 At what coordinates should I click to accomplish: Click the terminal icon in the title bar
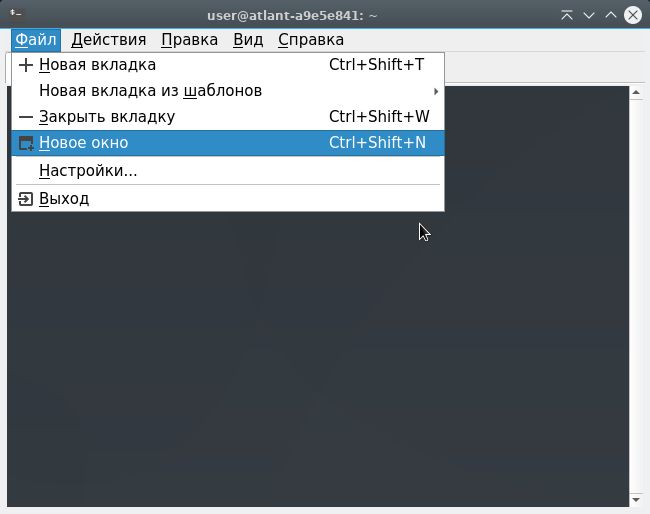click(17, 15)
